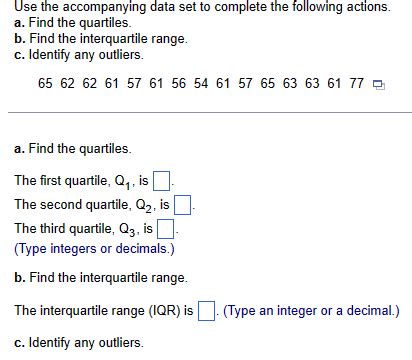Click the 'Type an integer or a decimal' hint

tap(311, 311)
